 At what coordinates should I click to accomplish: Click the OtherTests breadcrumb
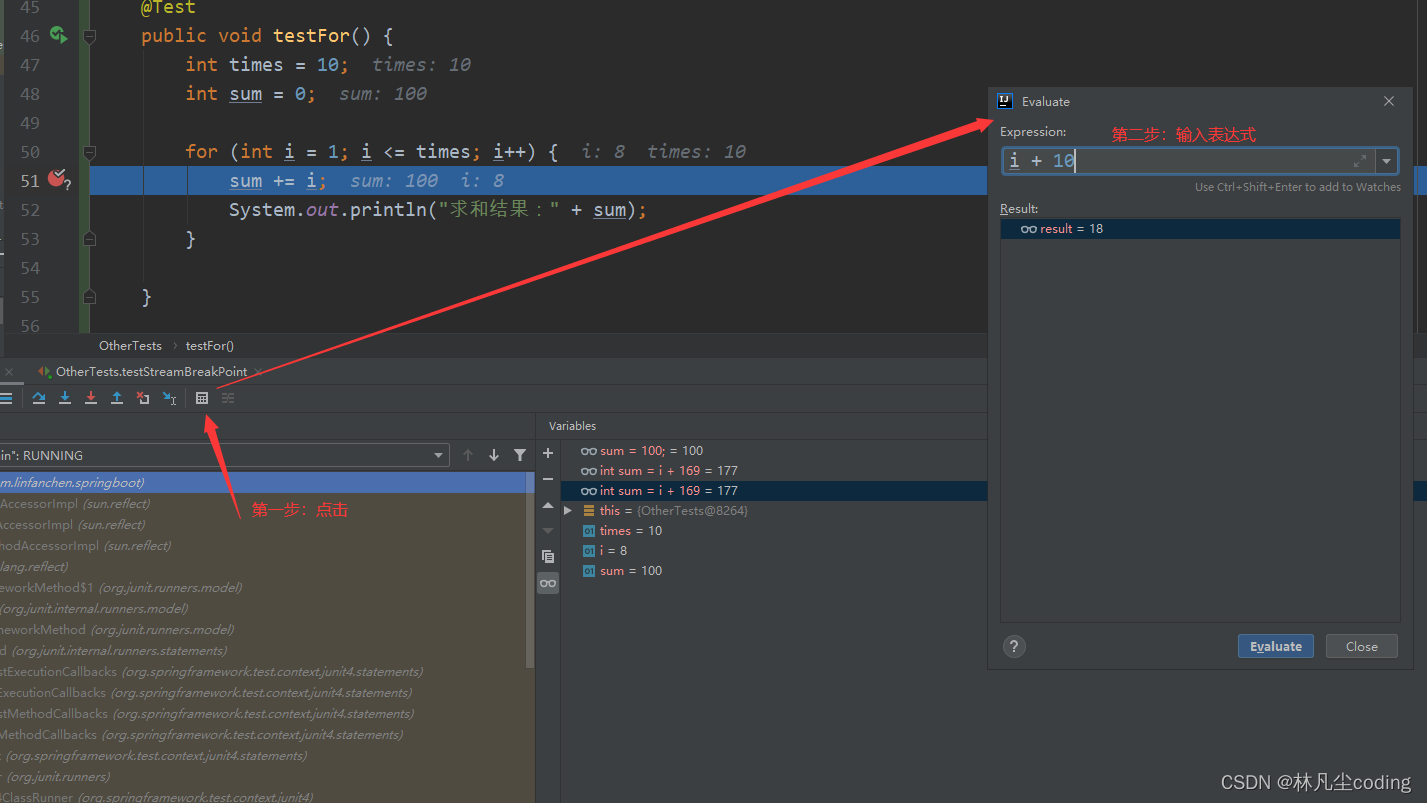(130, 345)
